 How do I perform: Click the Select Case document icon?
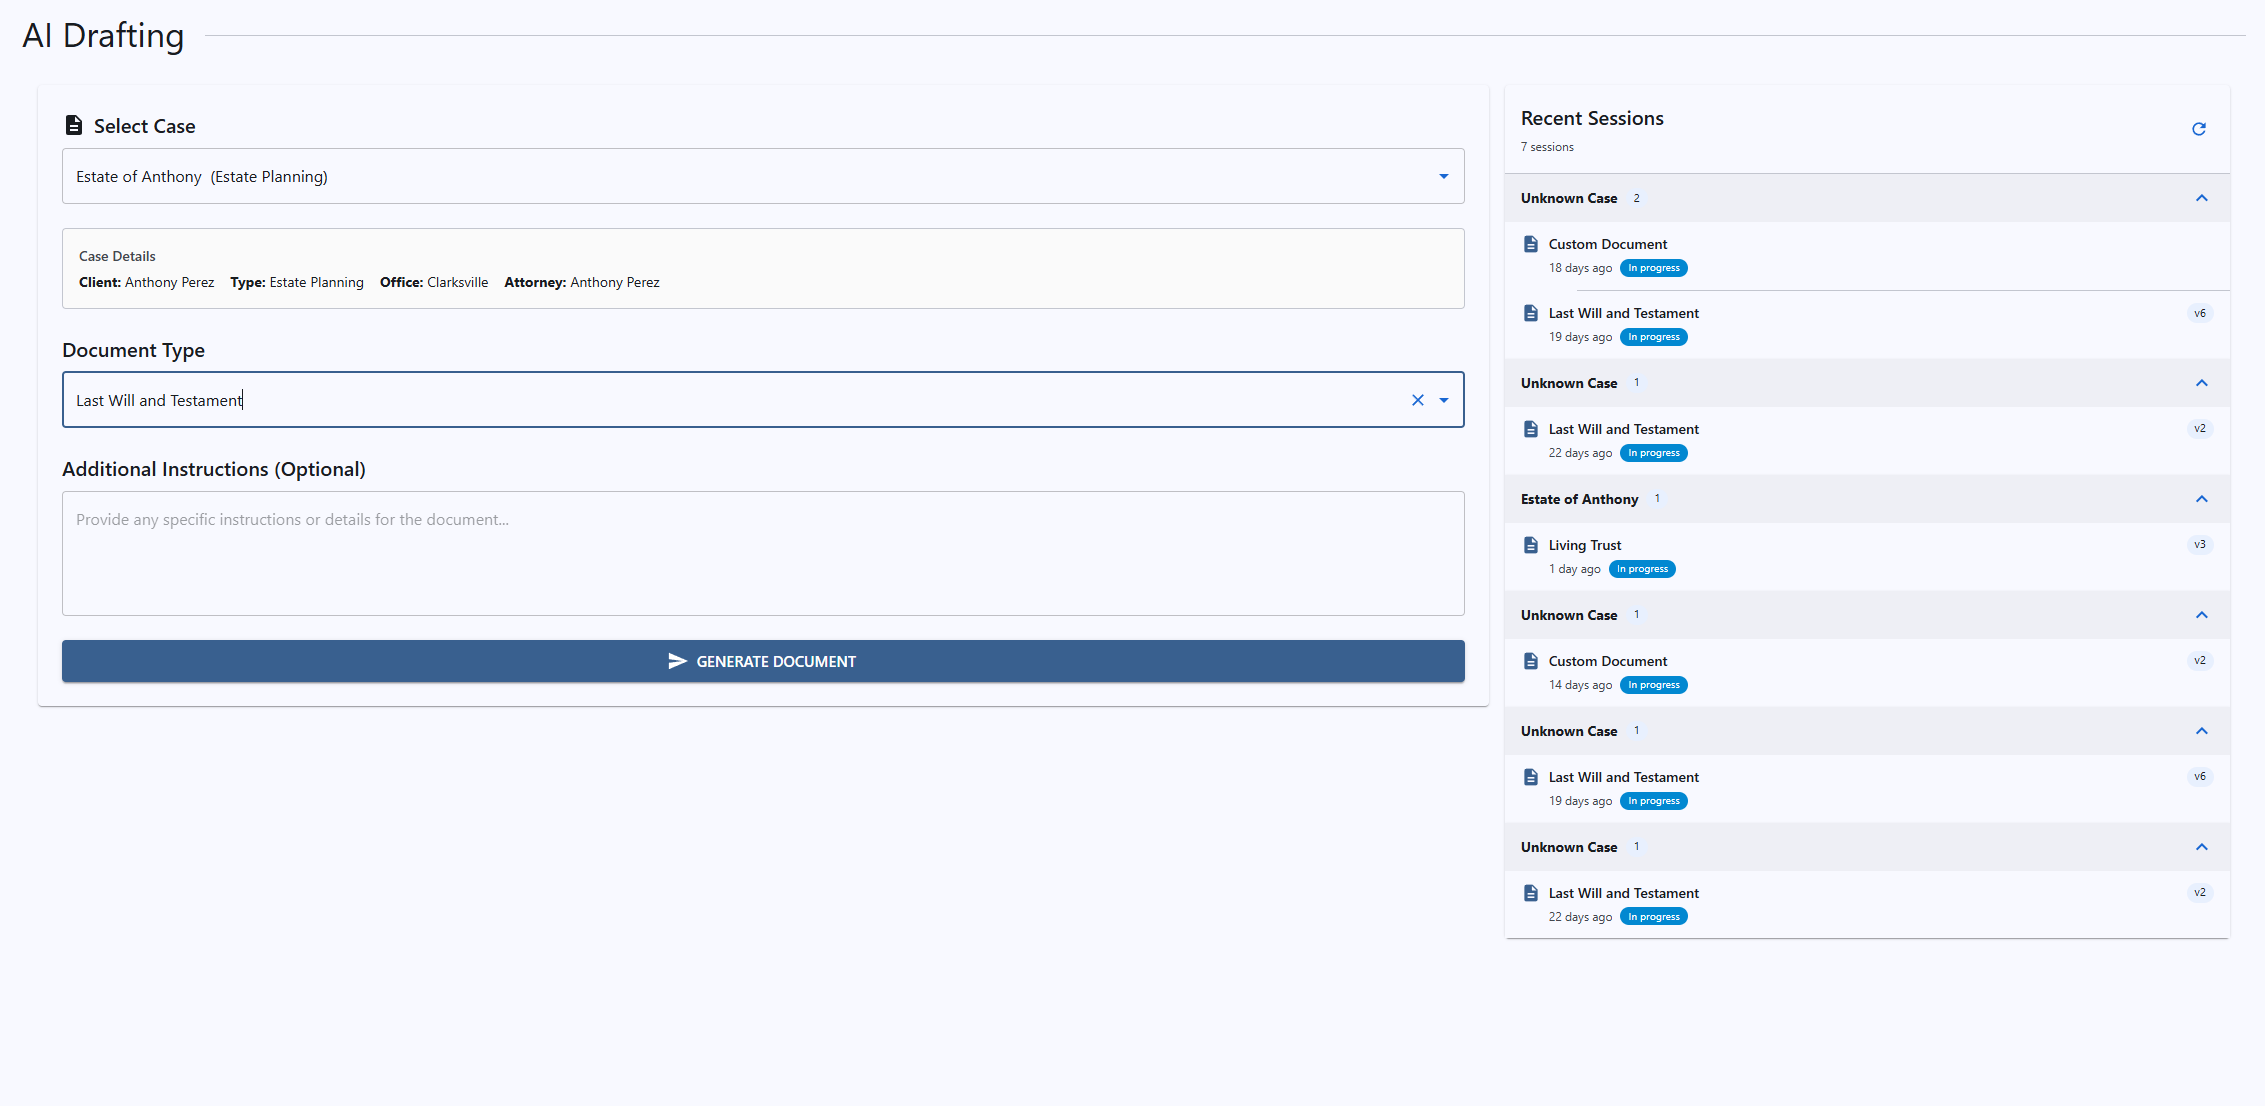(74, 125)
